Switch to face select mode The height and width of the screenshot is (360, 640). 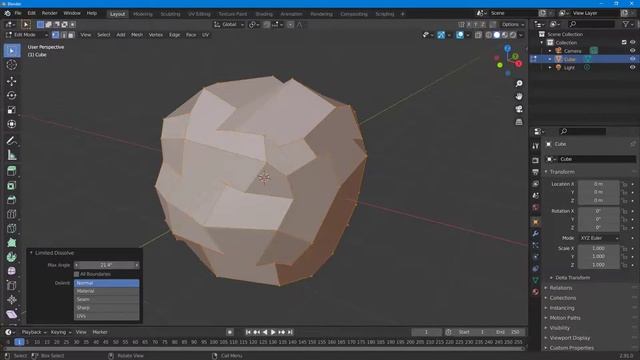coord(71,35)
